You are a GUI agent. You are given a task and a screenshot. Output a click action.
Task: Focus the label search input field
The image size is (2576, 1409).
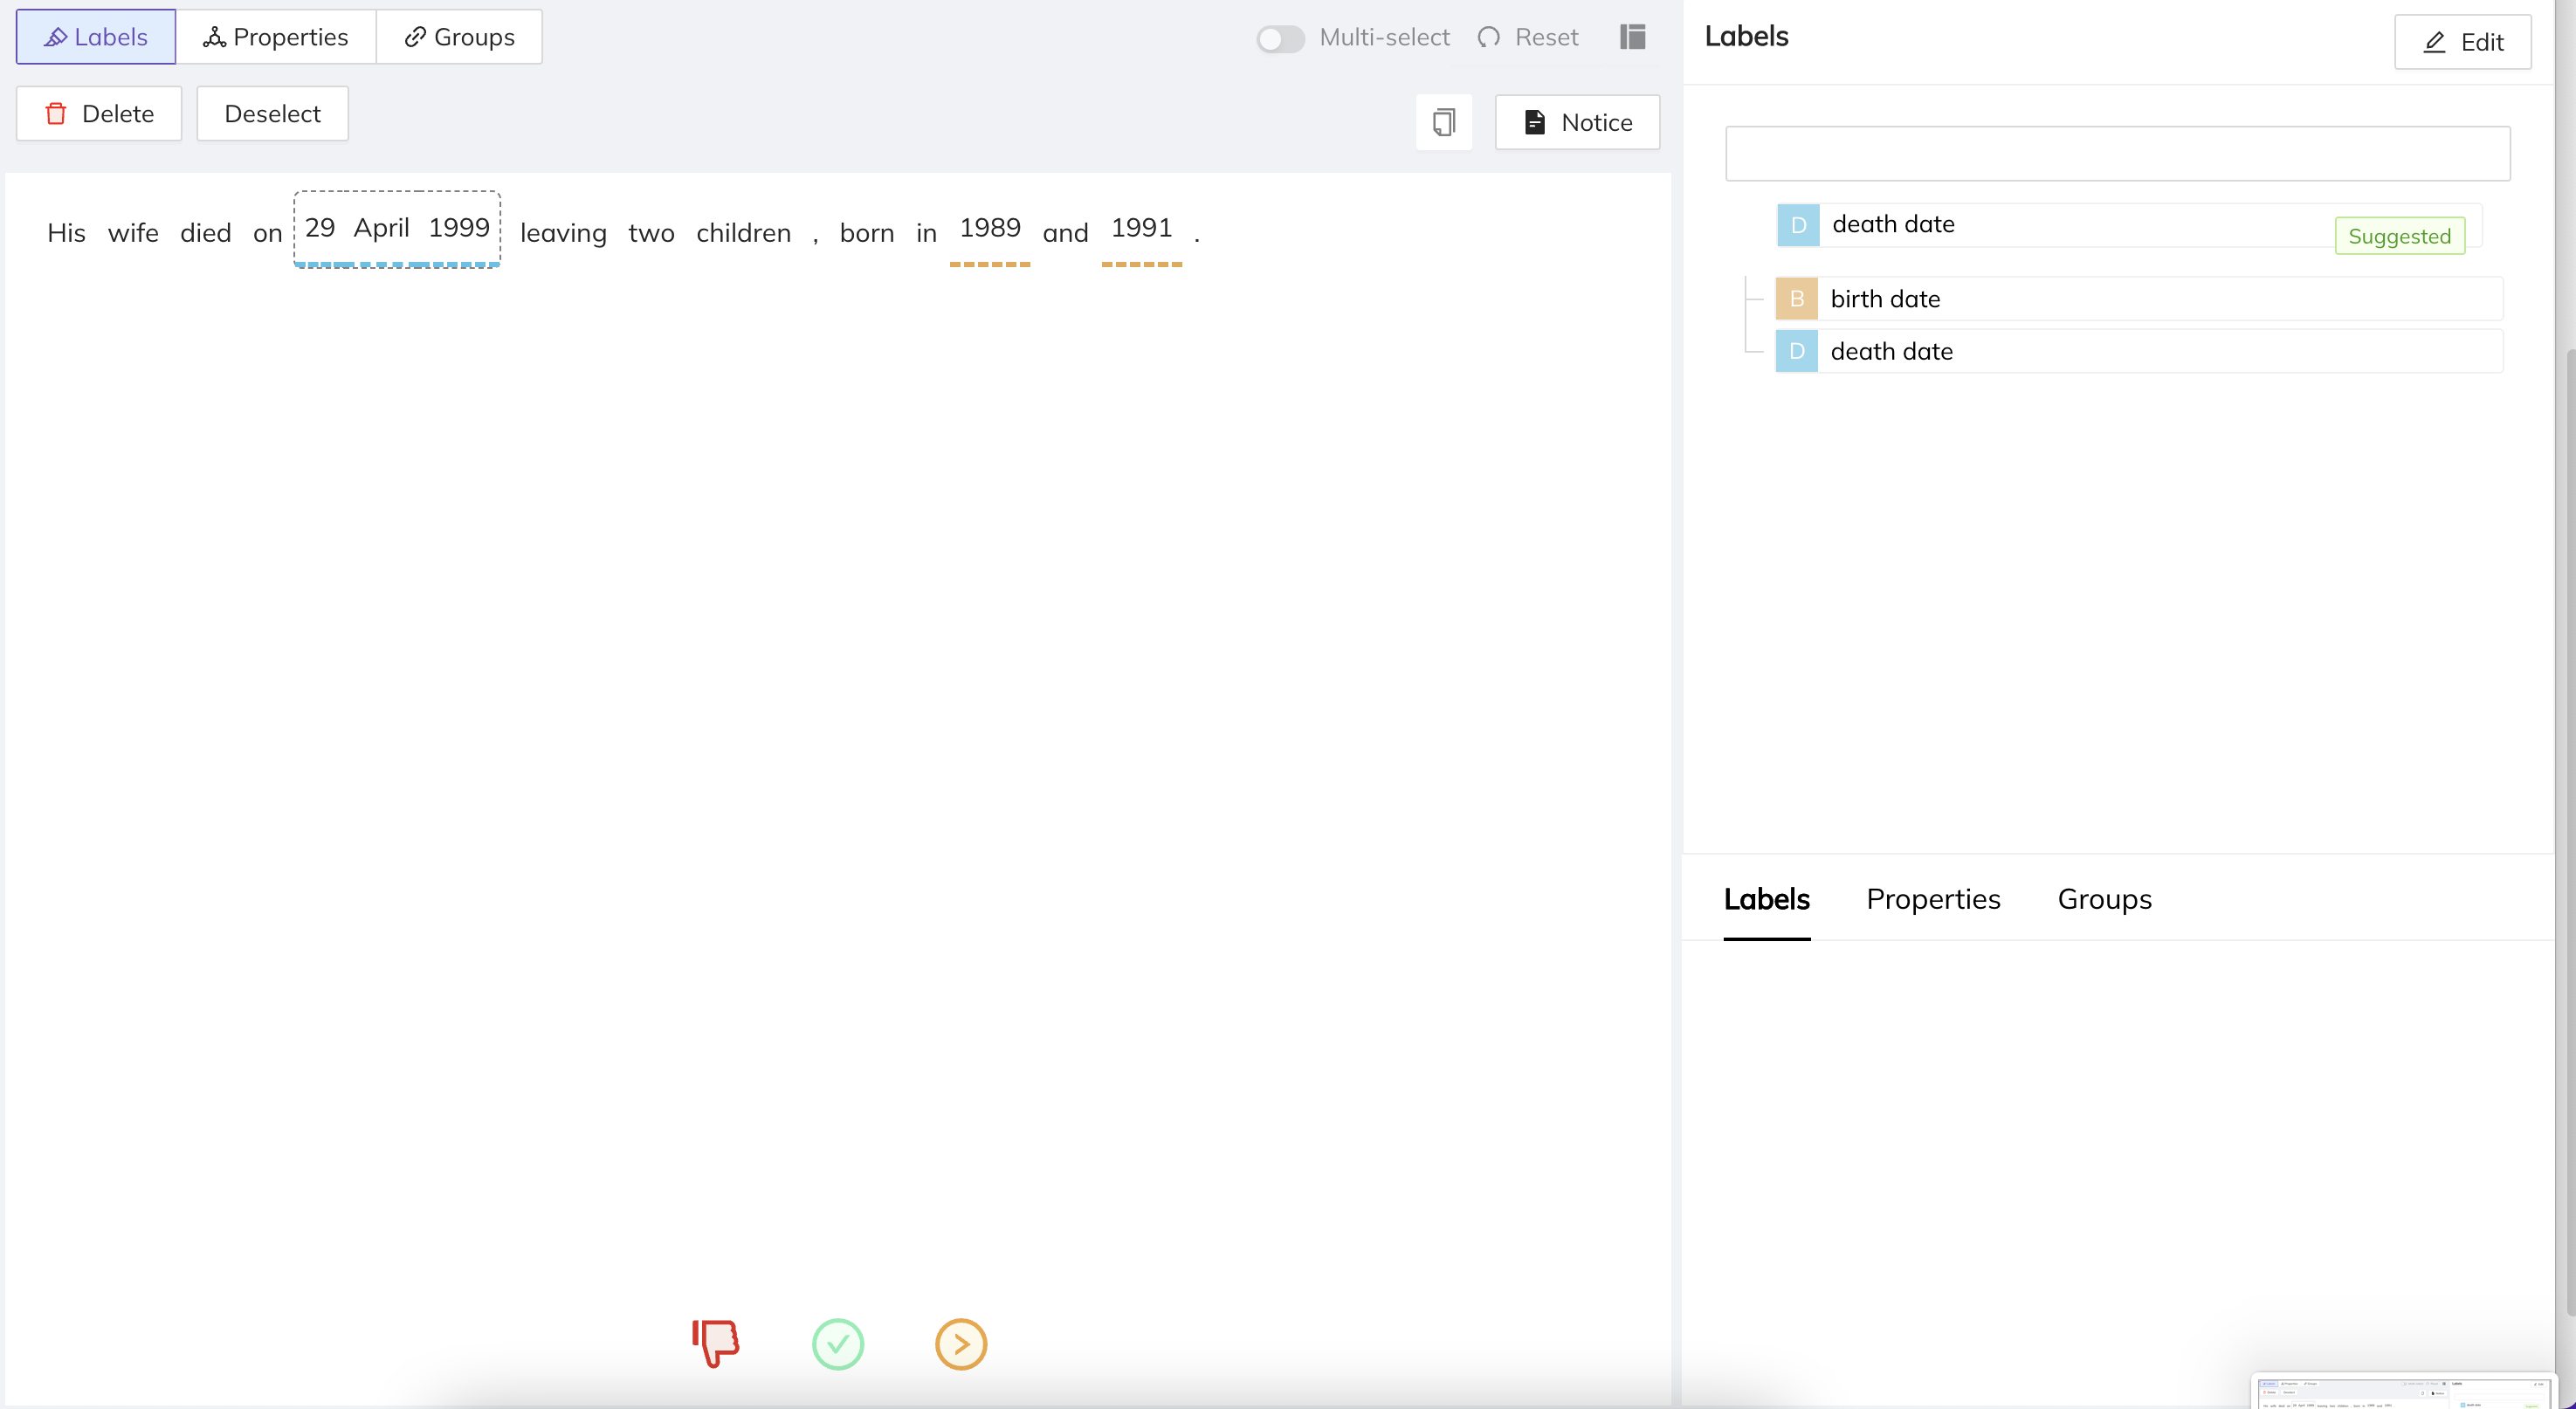(2117, 153)
